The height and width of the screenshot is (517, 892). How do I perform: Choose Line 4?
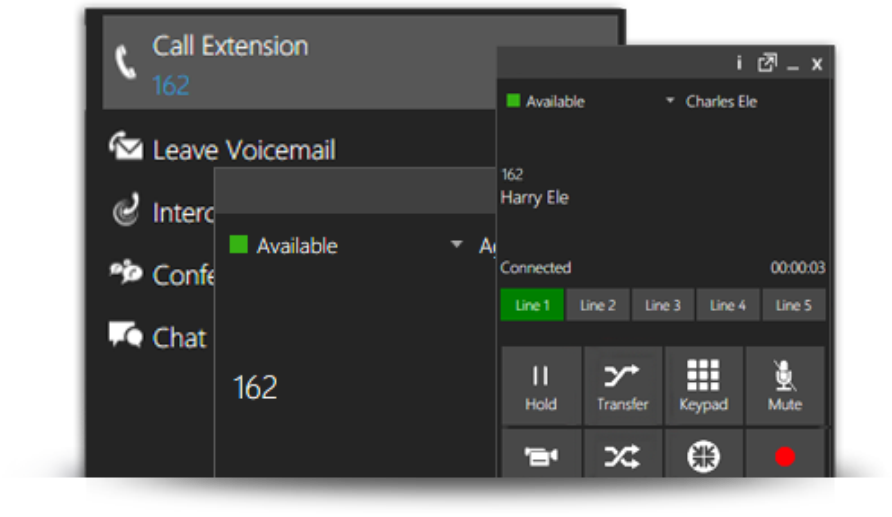728,305
